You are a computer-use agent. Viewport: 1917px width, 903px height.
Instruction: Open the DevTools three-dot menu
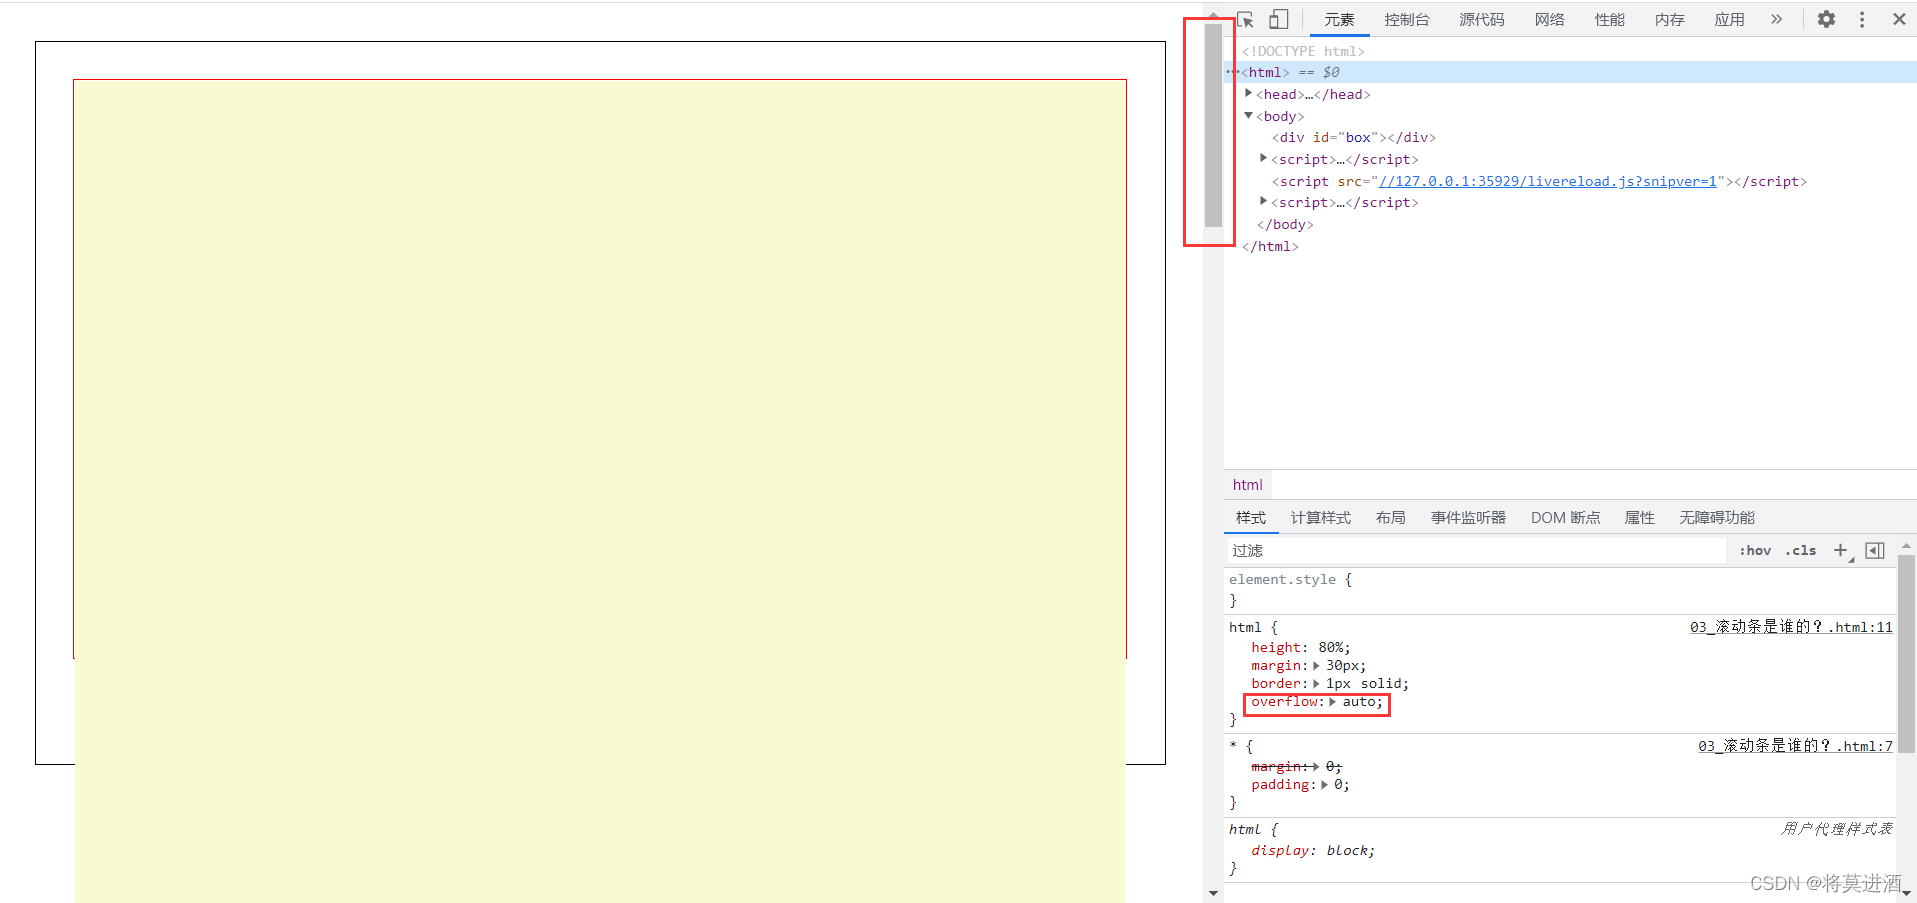point(1862,19)
